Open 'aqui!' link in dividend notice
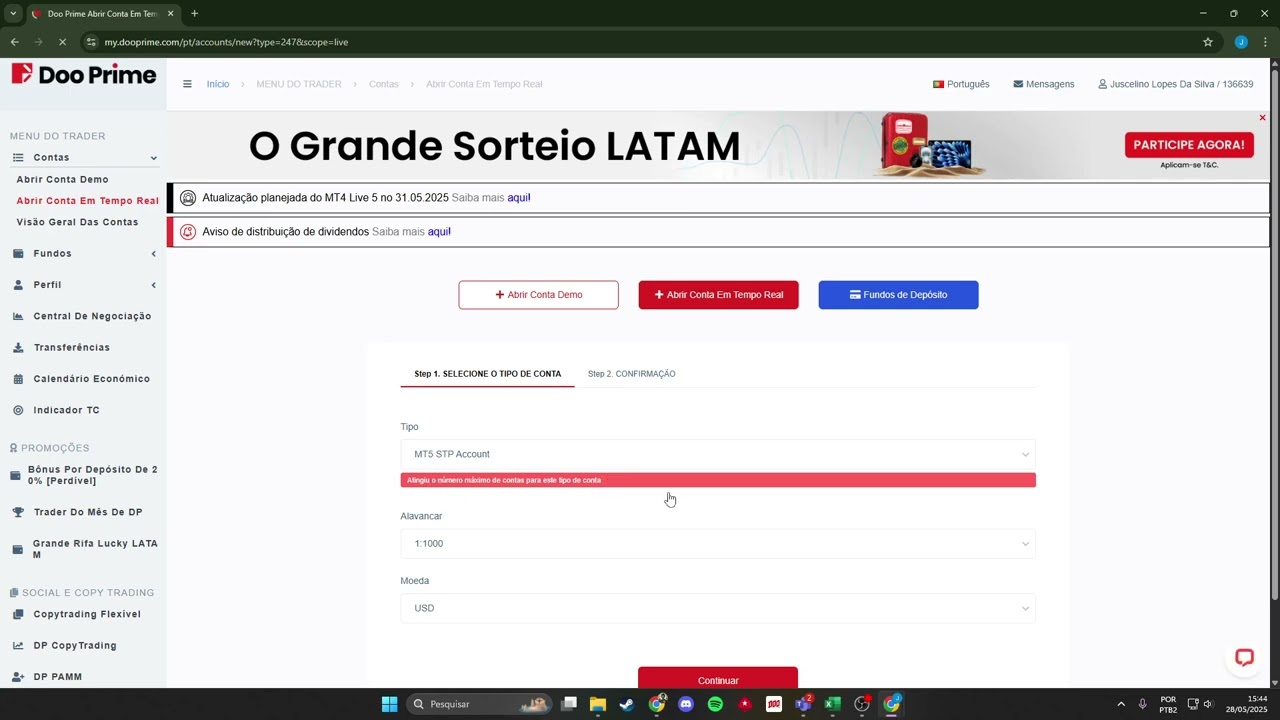Screen dimensions: 1280x720 pos(439,232)
